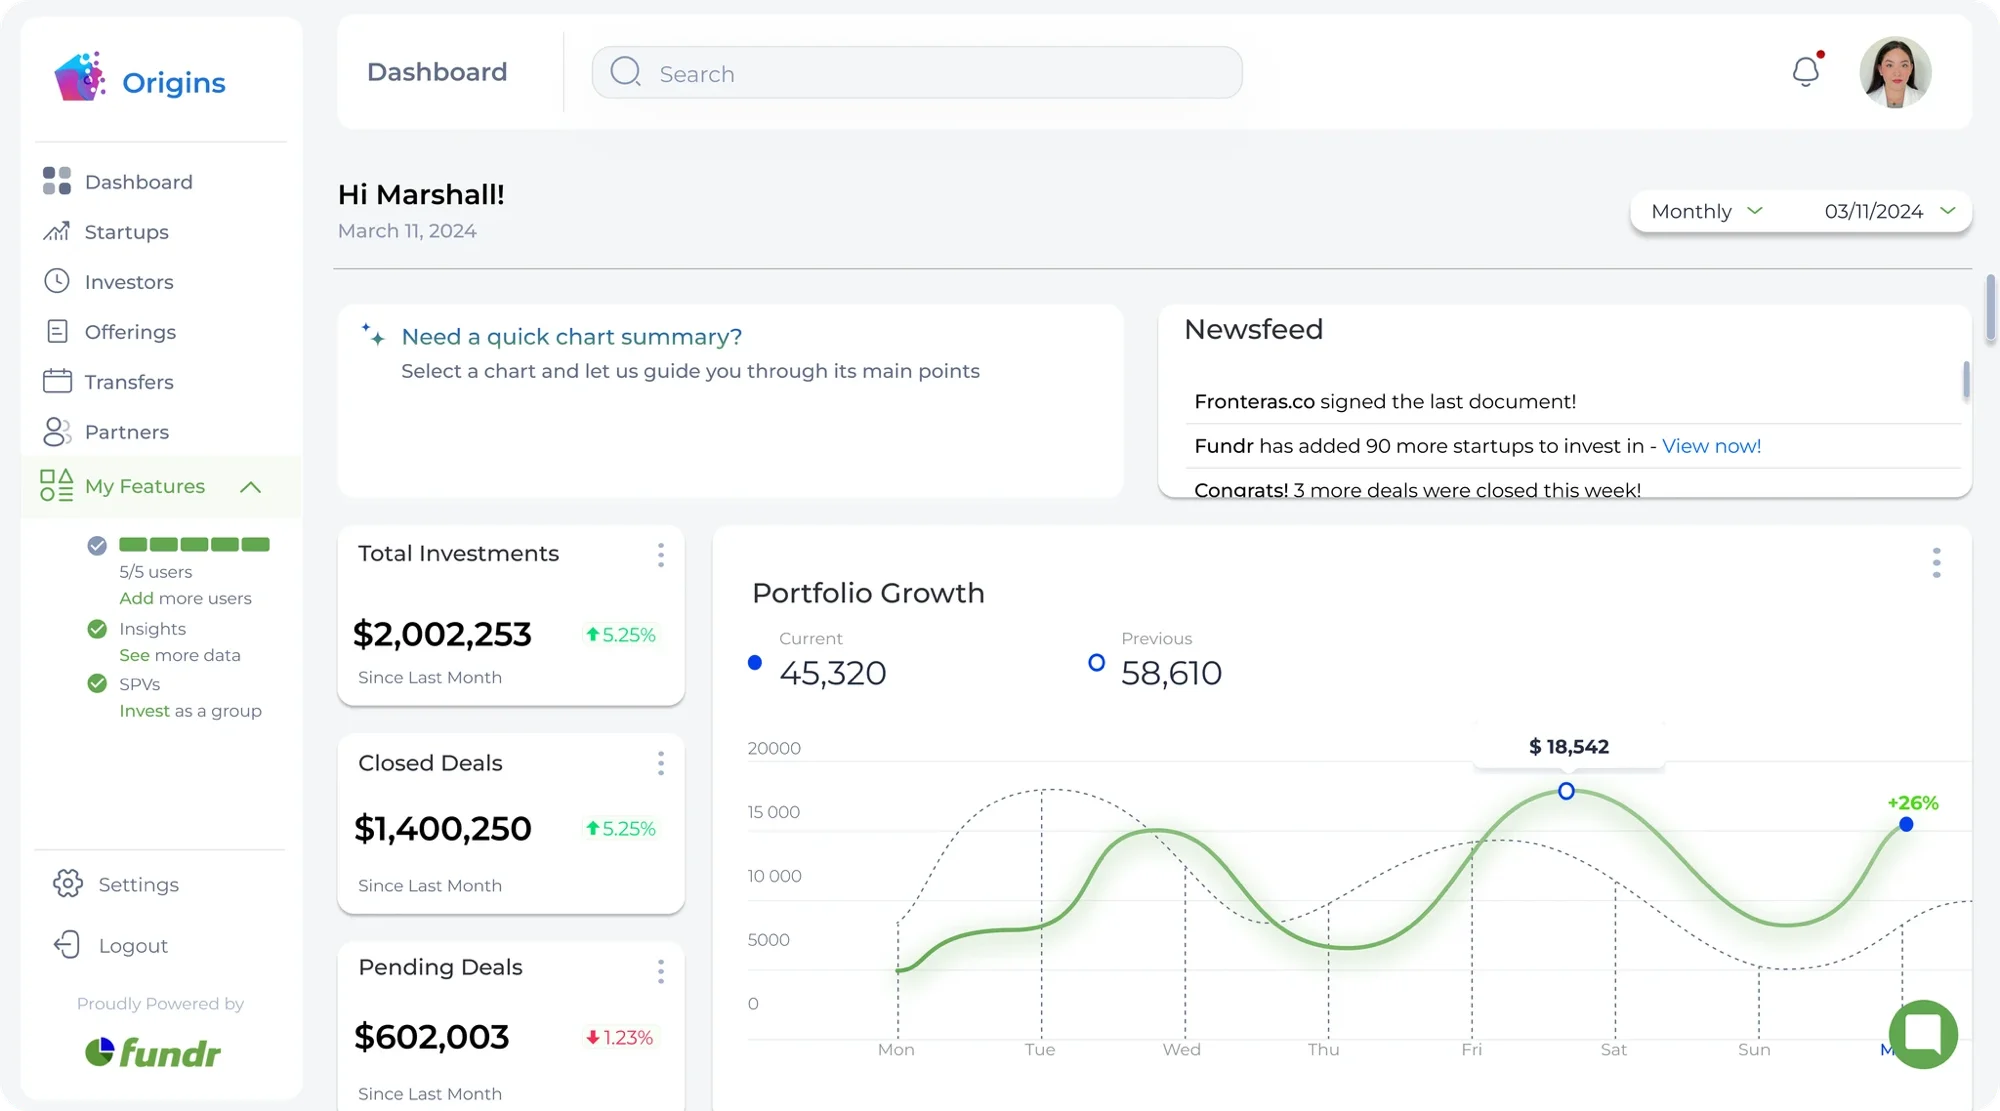Open Closed Deals three-dot menu

661,764
